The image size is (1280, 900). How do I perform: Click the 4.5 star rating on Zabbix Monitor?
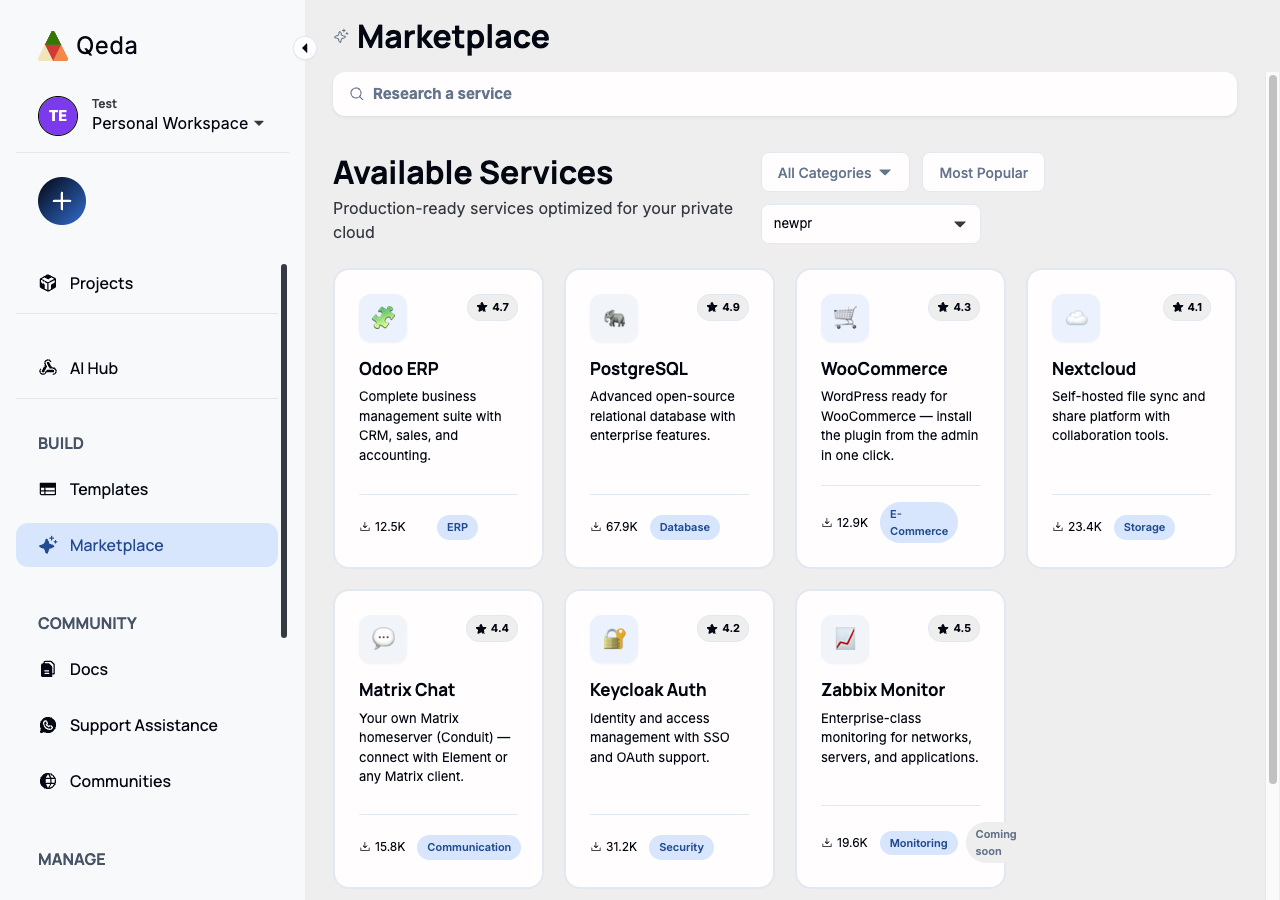pyautogui.click(x=954, y=628)
